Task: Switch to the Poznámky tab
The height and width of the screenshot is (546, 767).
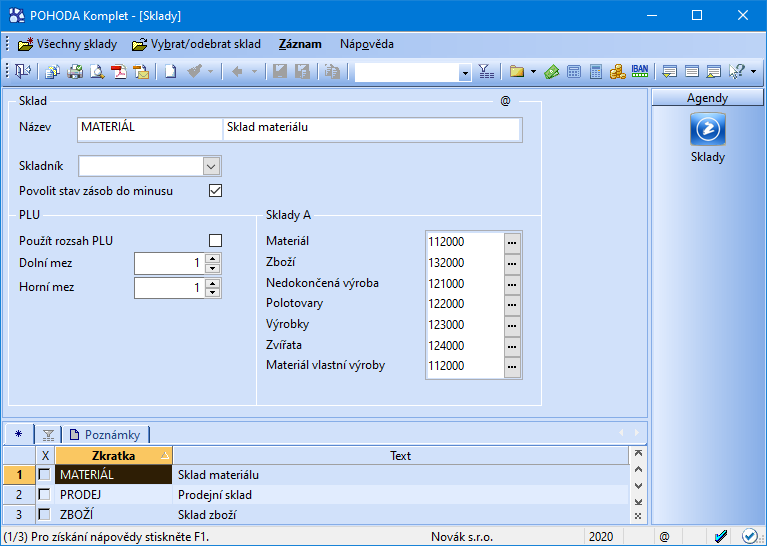Action: [x=105, y=434]
